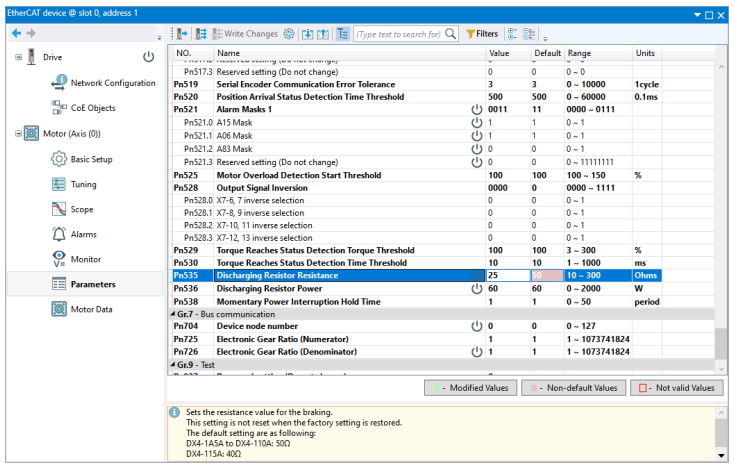The height and width of the screenshot is (466, 735).
Task: Click the power icon on Pn521.3 Reserved setting
Action: pyautogui.click(x=477, y=162)
